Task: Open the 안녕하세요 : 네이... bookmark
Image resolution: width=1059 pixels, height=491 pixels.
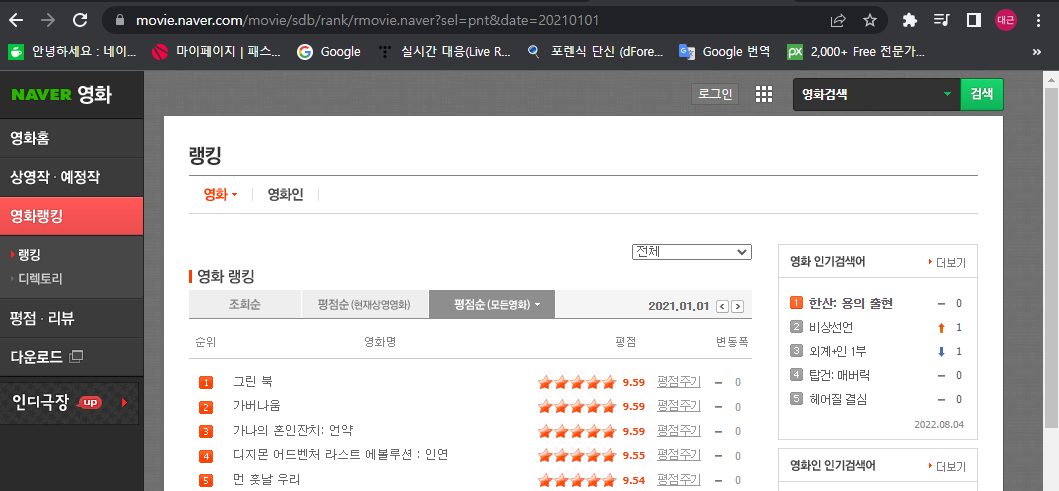Action: [x=72, y=51]
